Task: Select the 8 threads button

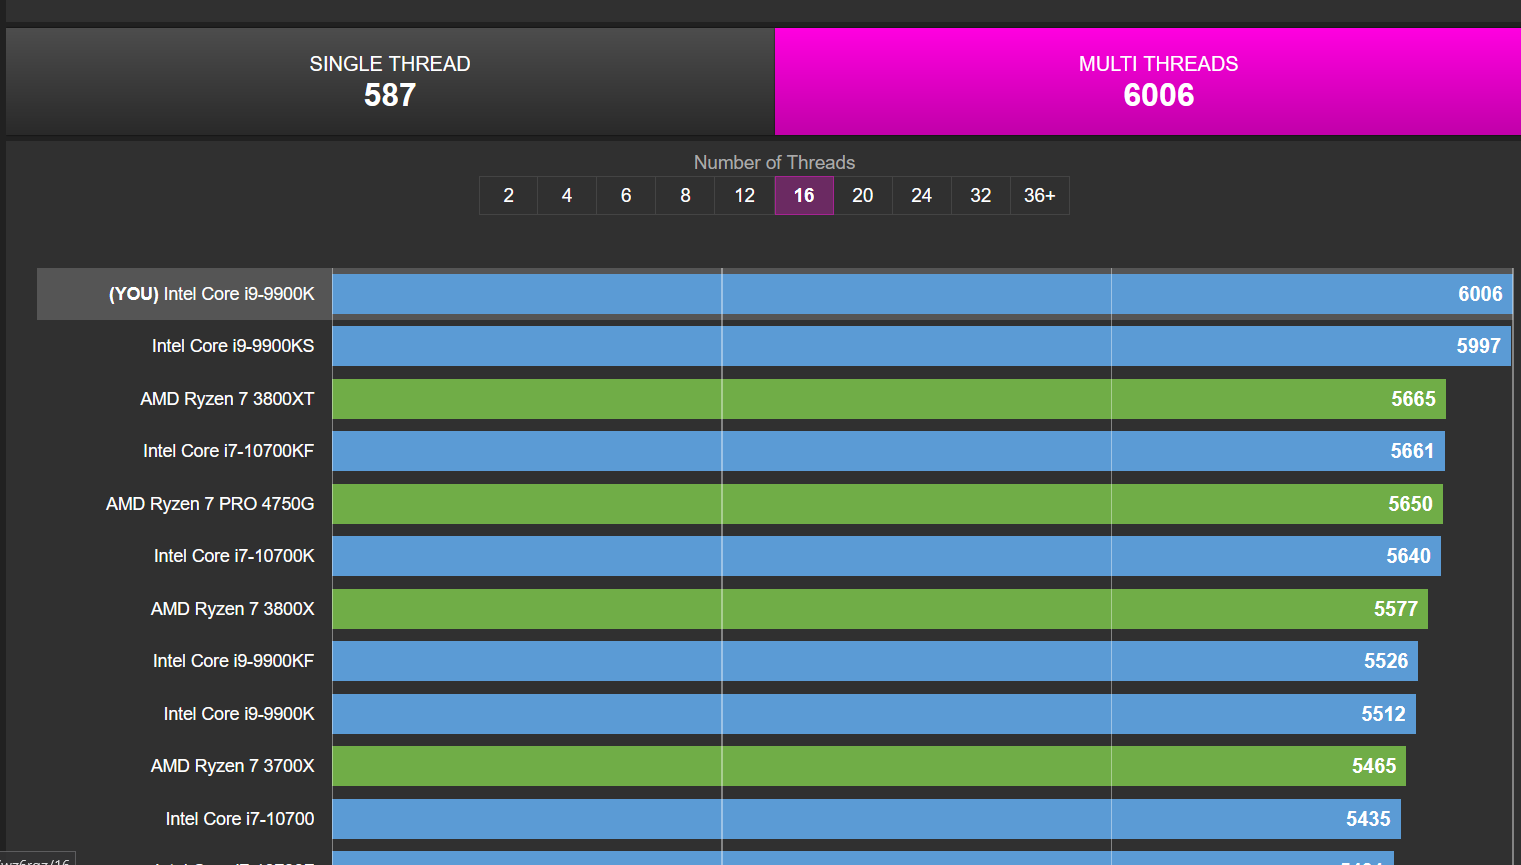Action: coord(685,196)
